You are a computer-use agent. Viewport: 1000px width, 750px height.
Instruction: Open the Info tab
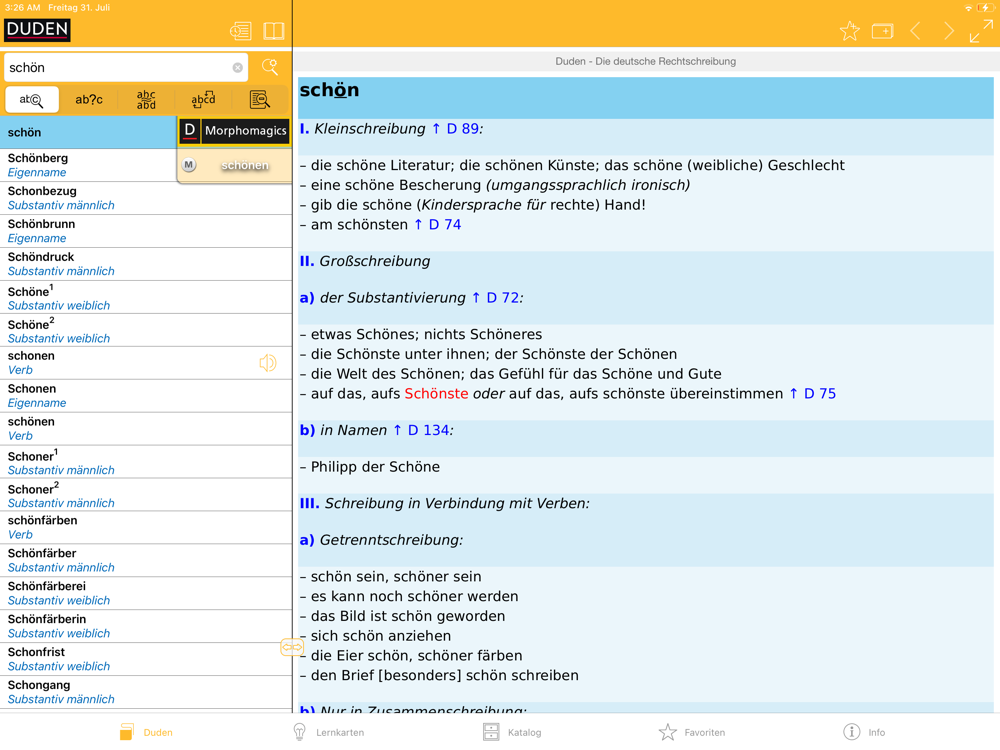click(864, 732)
